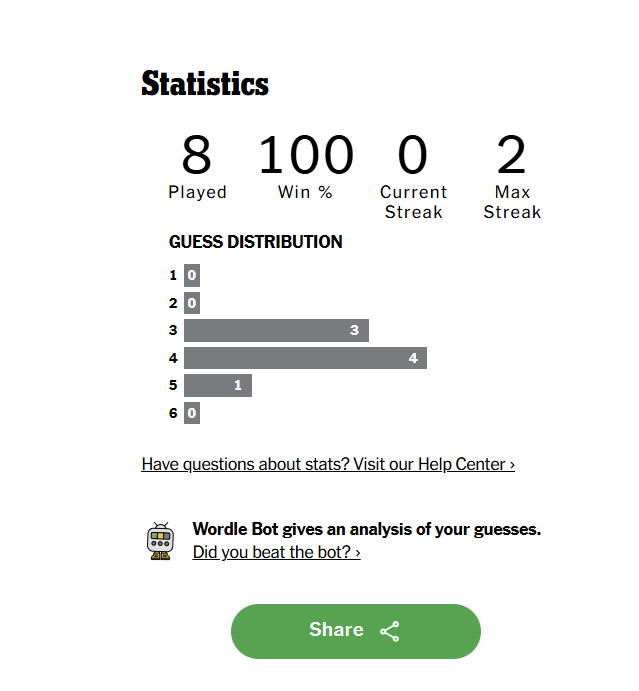This screenshot has height=691, width=639.
Task: Click the Current Streak value of 0
Action: (413, 156)
